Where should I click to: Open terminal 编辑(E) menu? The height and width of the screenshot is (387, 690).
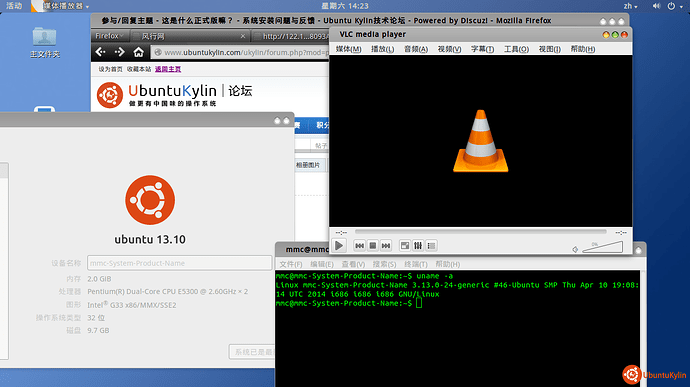[322, 264]
